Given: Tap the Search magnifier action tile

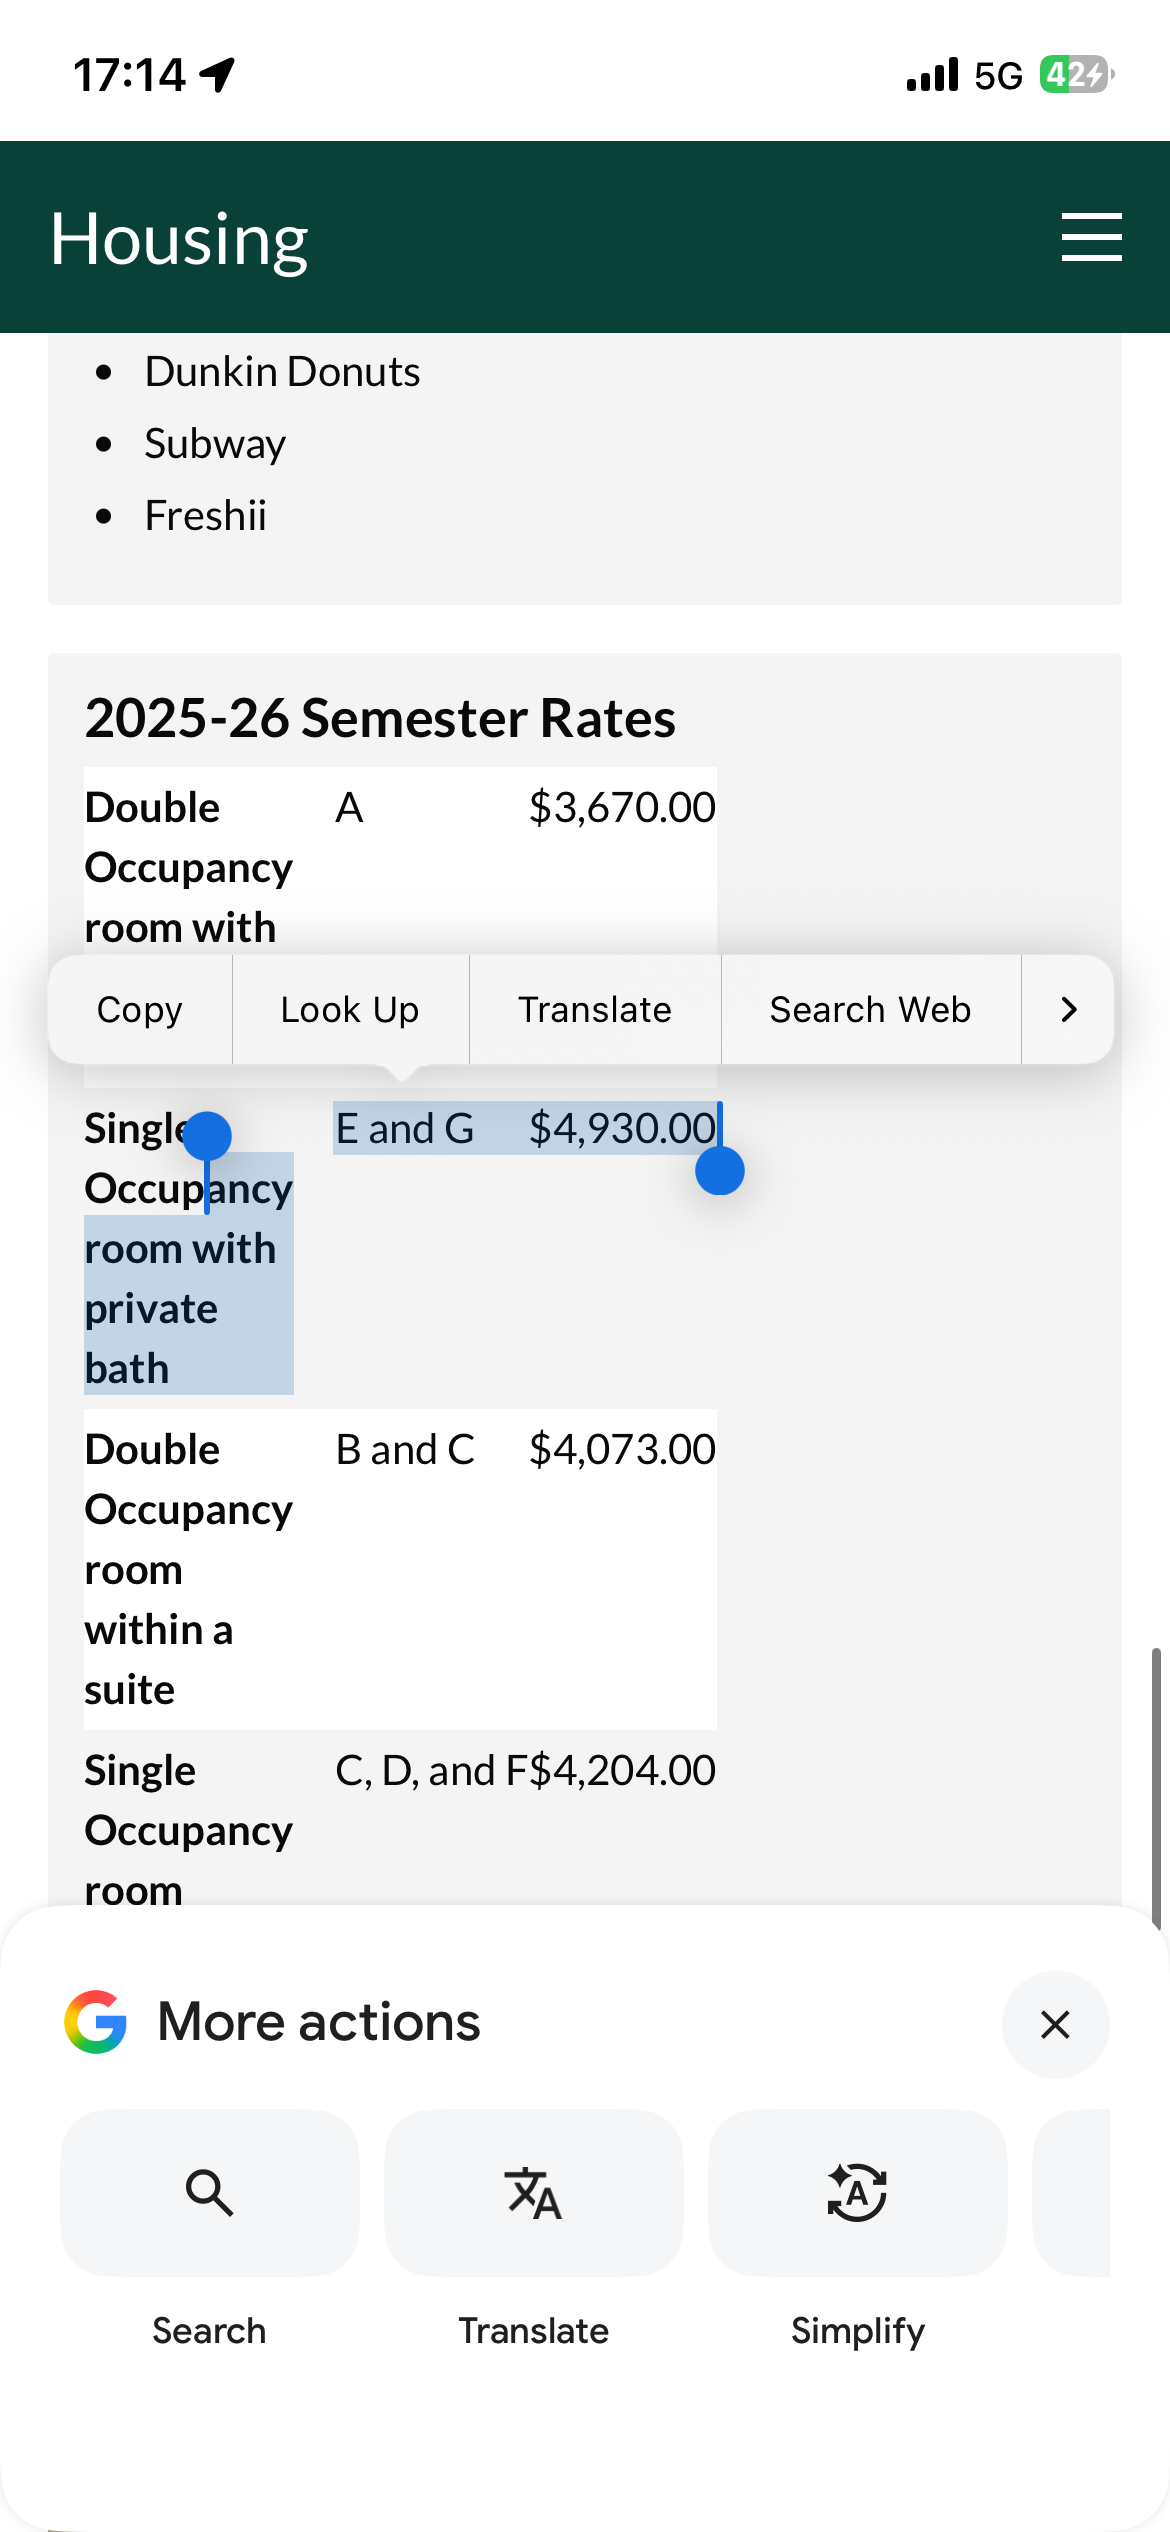Looking at the screenshot, I should click(209, 2193).
